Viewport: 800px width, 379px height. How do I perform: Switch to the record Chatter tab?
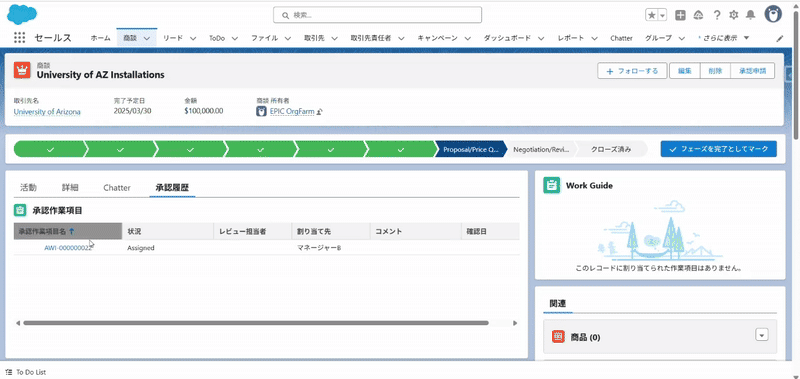[117, 188]
